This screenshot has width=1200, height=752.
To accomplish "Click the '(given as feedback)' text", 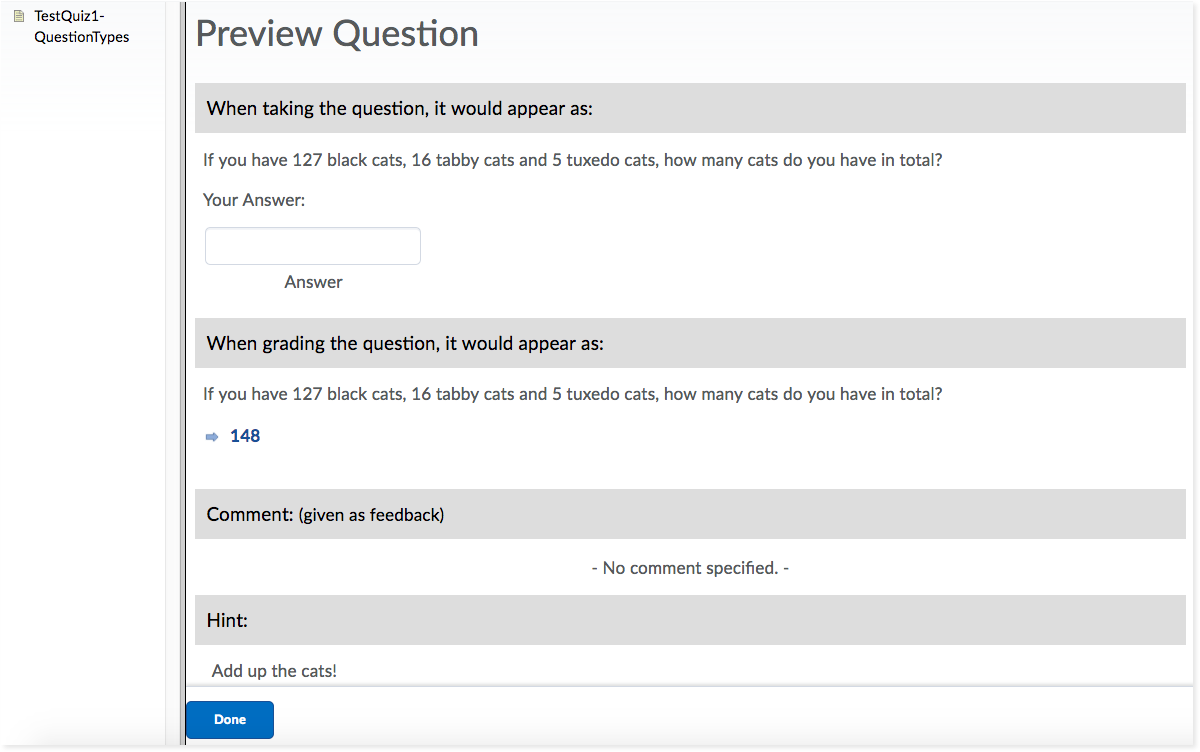I will pyautogui.click(x=371, y=515).
